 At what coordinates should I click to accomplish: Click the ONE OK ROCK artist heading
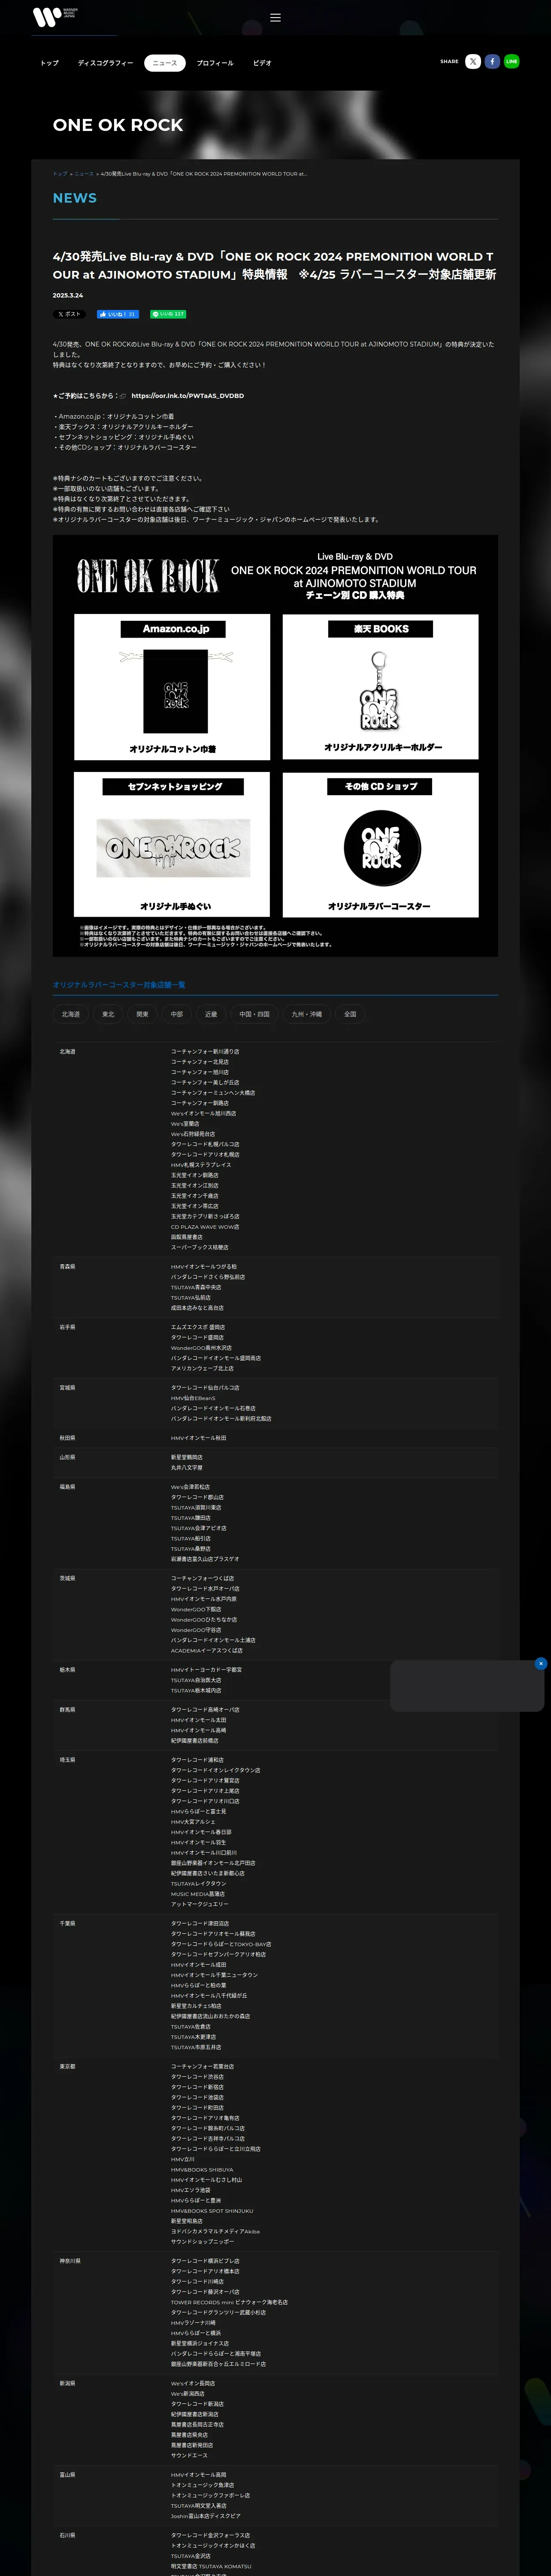pyautogui.click(x=118, y=125)
